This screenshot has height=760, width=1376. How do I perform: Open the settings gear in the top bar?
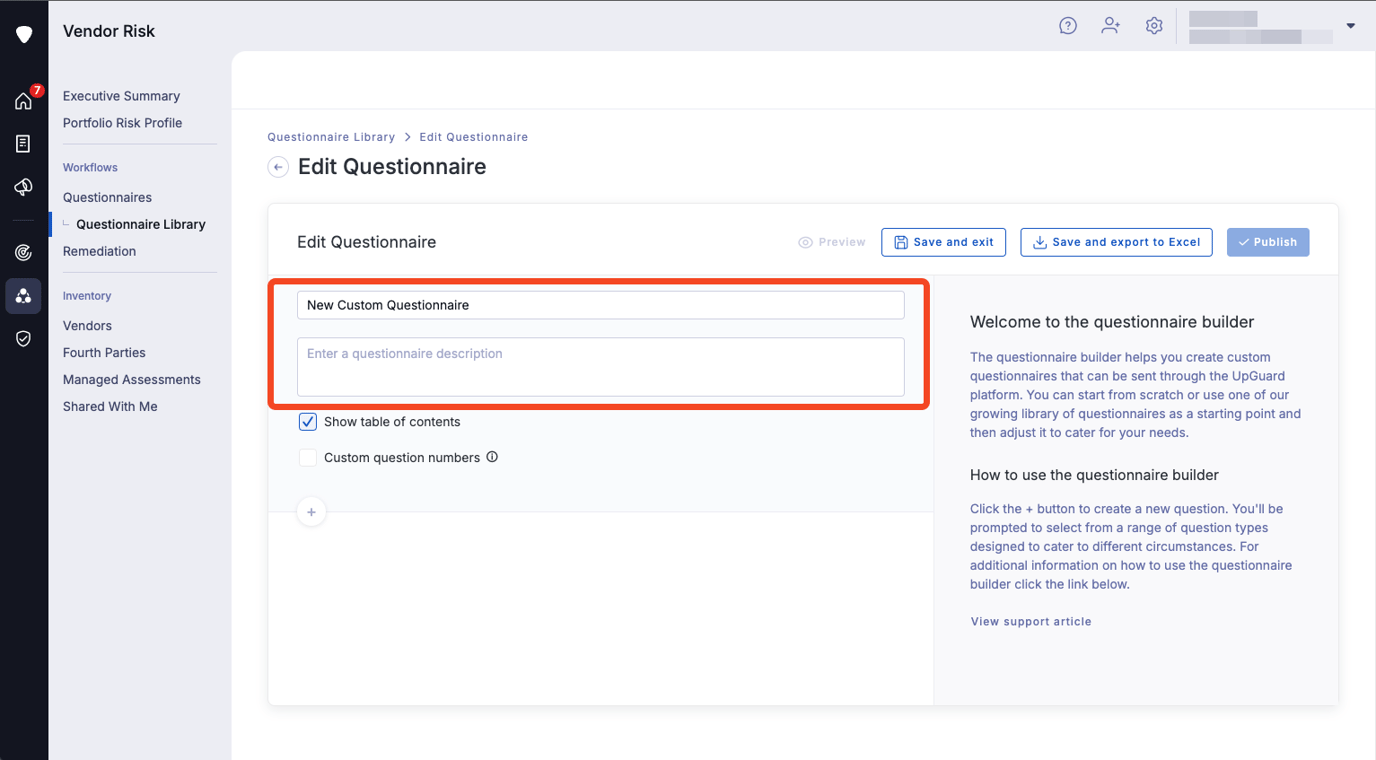[x=1153, y=25]
